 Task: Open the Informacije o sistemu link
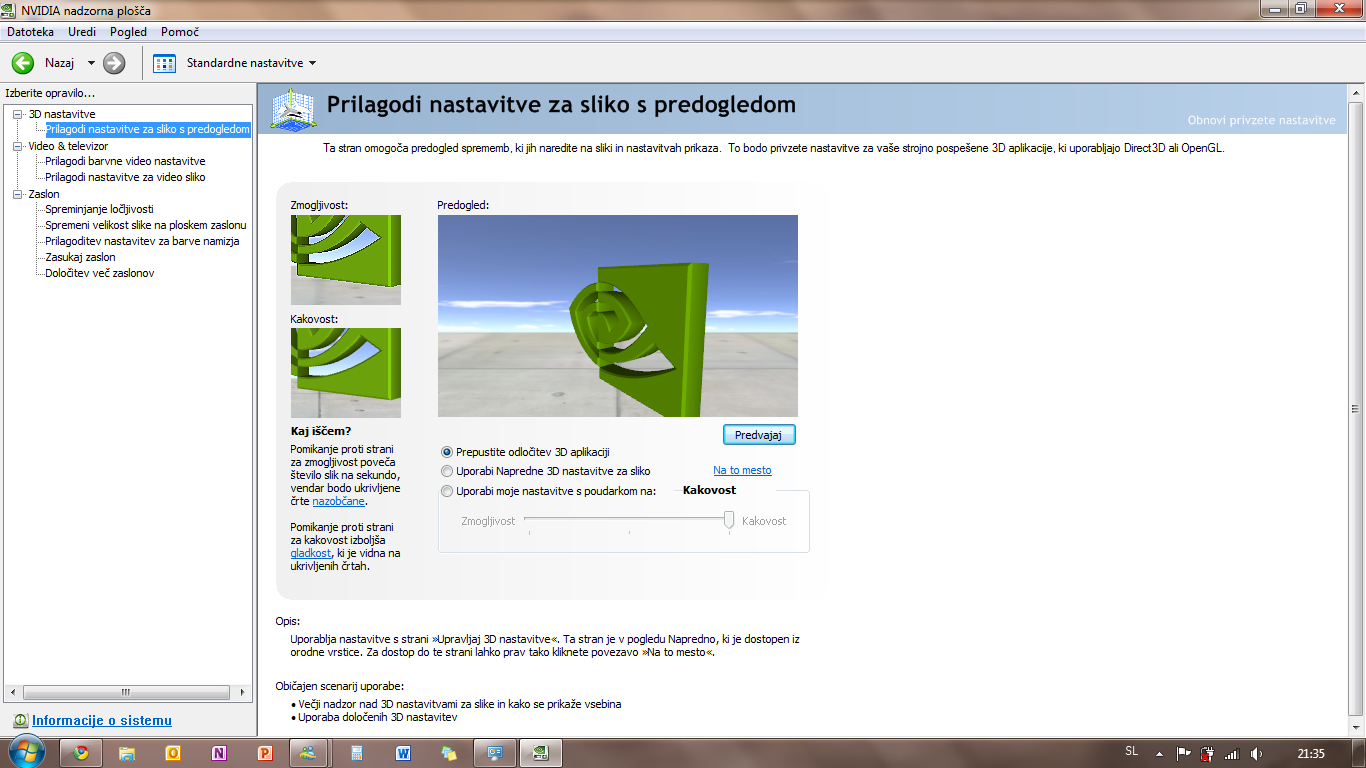click(x=102, y=721)
